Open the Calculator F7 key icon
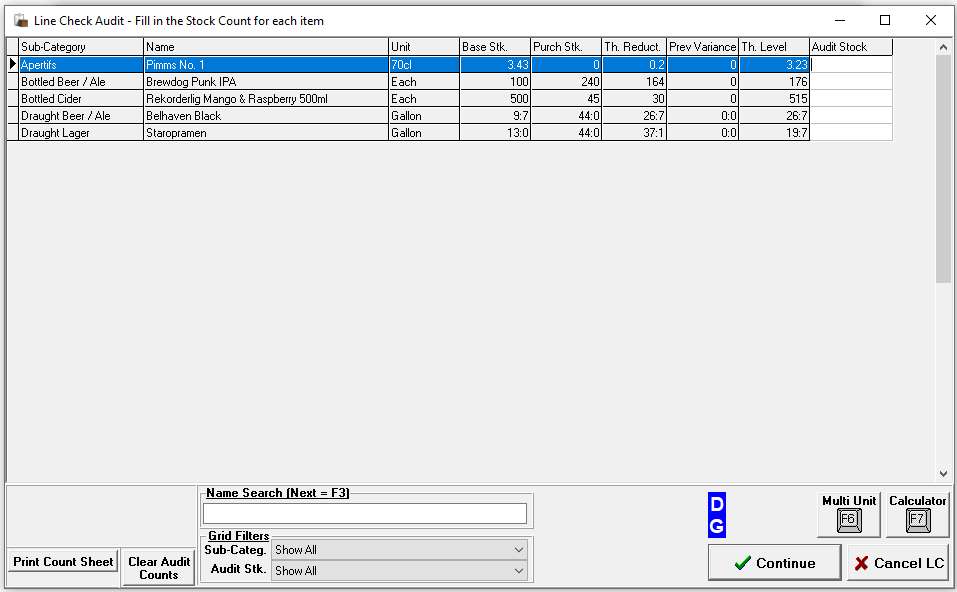 click(917, 520)
